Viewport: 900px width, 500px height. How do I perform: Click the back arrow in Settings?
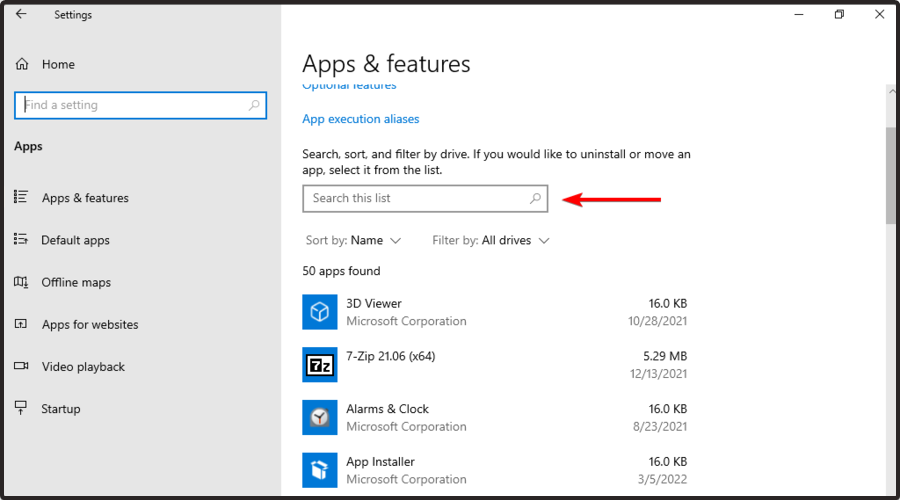coord(21,14)
